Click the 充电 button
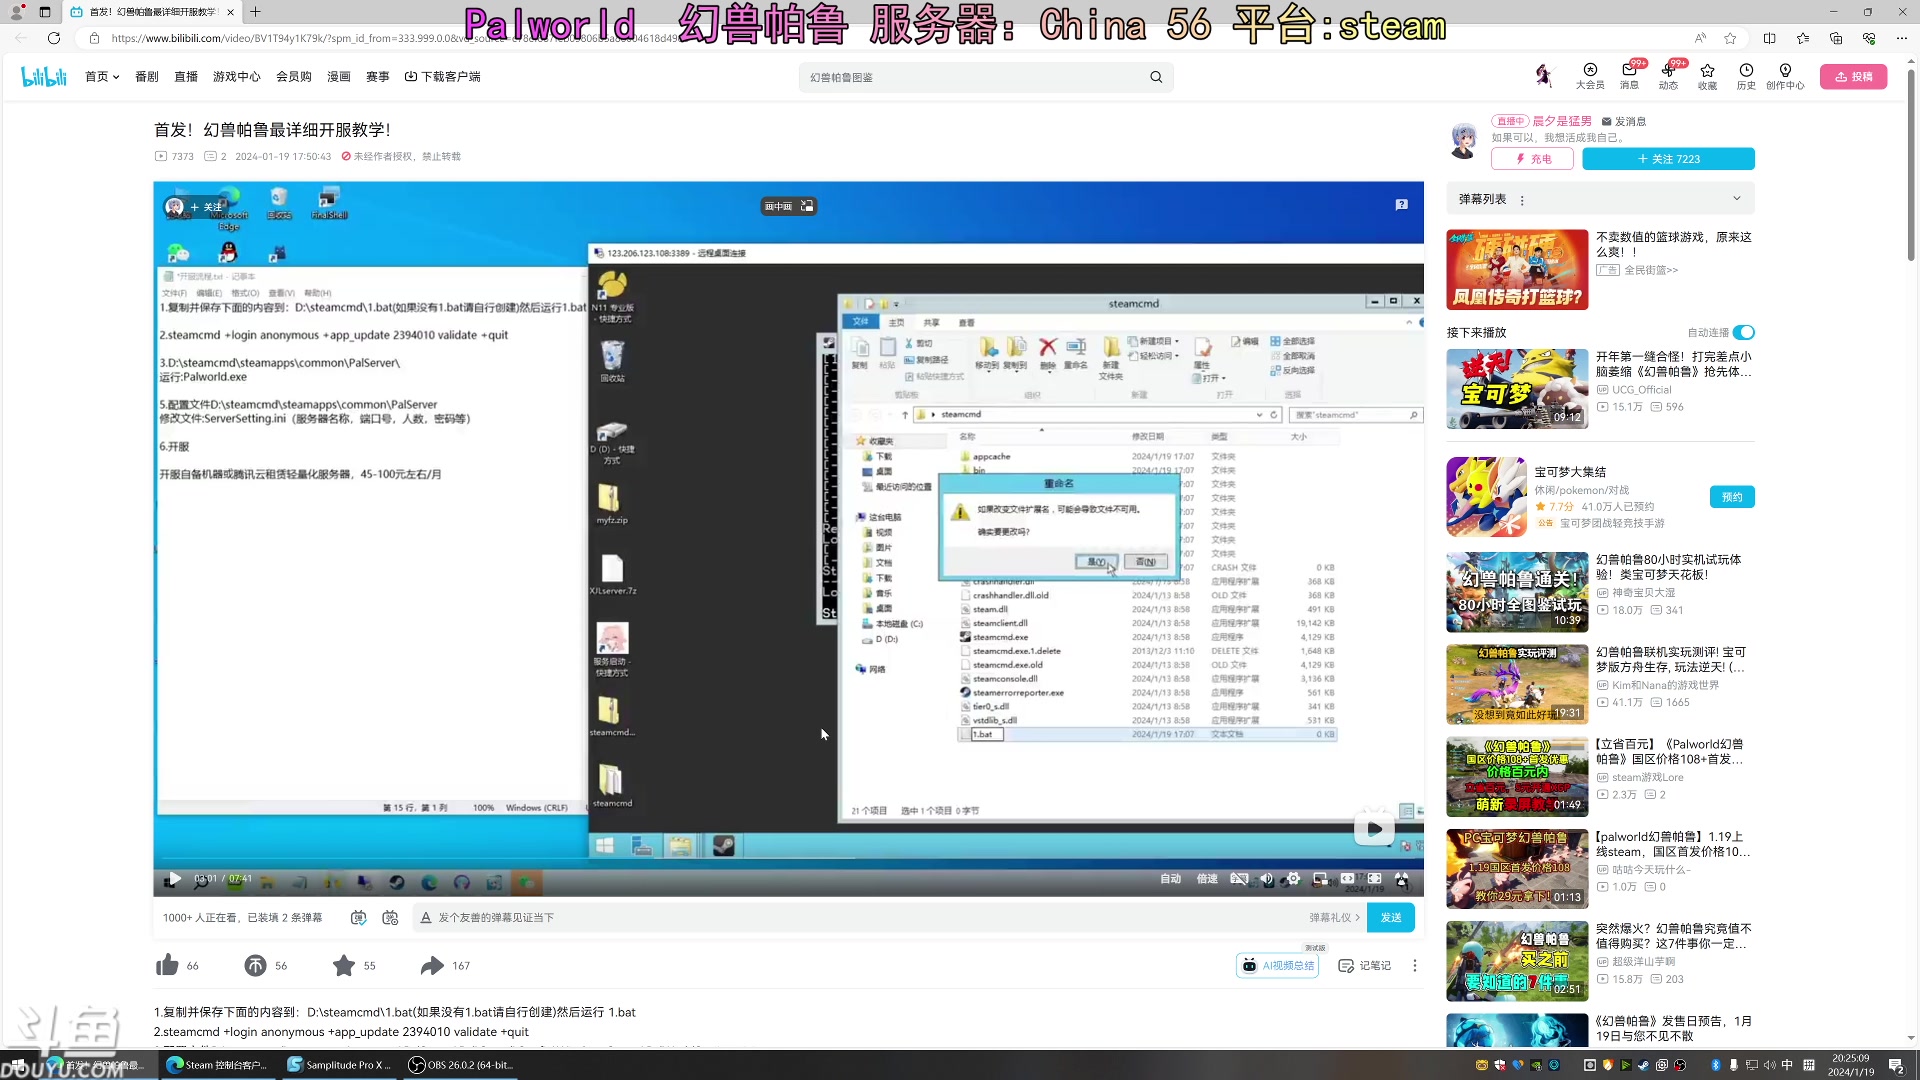 click(1532, 159)
